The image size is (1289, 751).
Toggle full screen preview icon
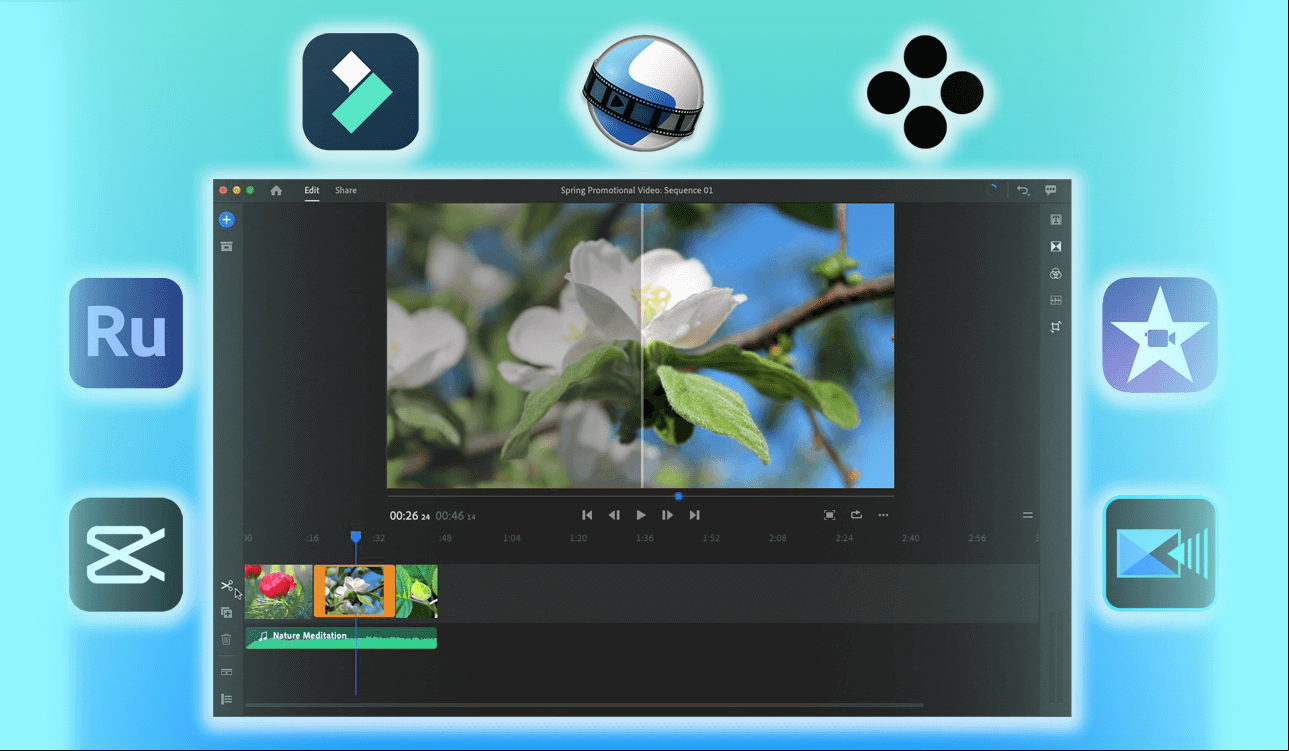pos(829,515)
